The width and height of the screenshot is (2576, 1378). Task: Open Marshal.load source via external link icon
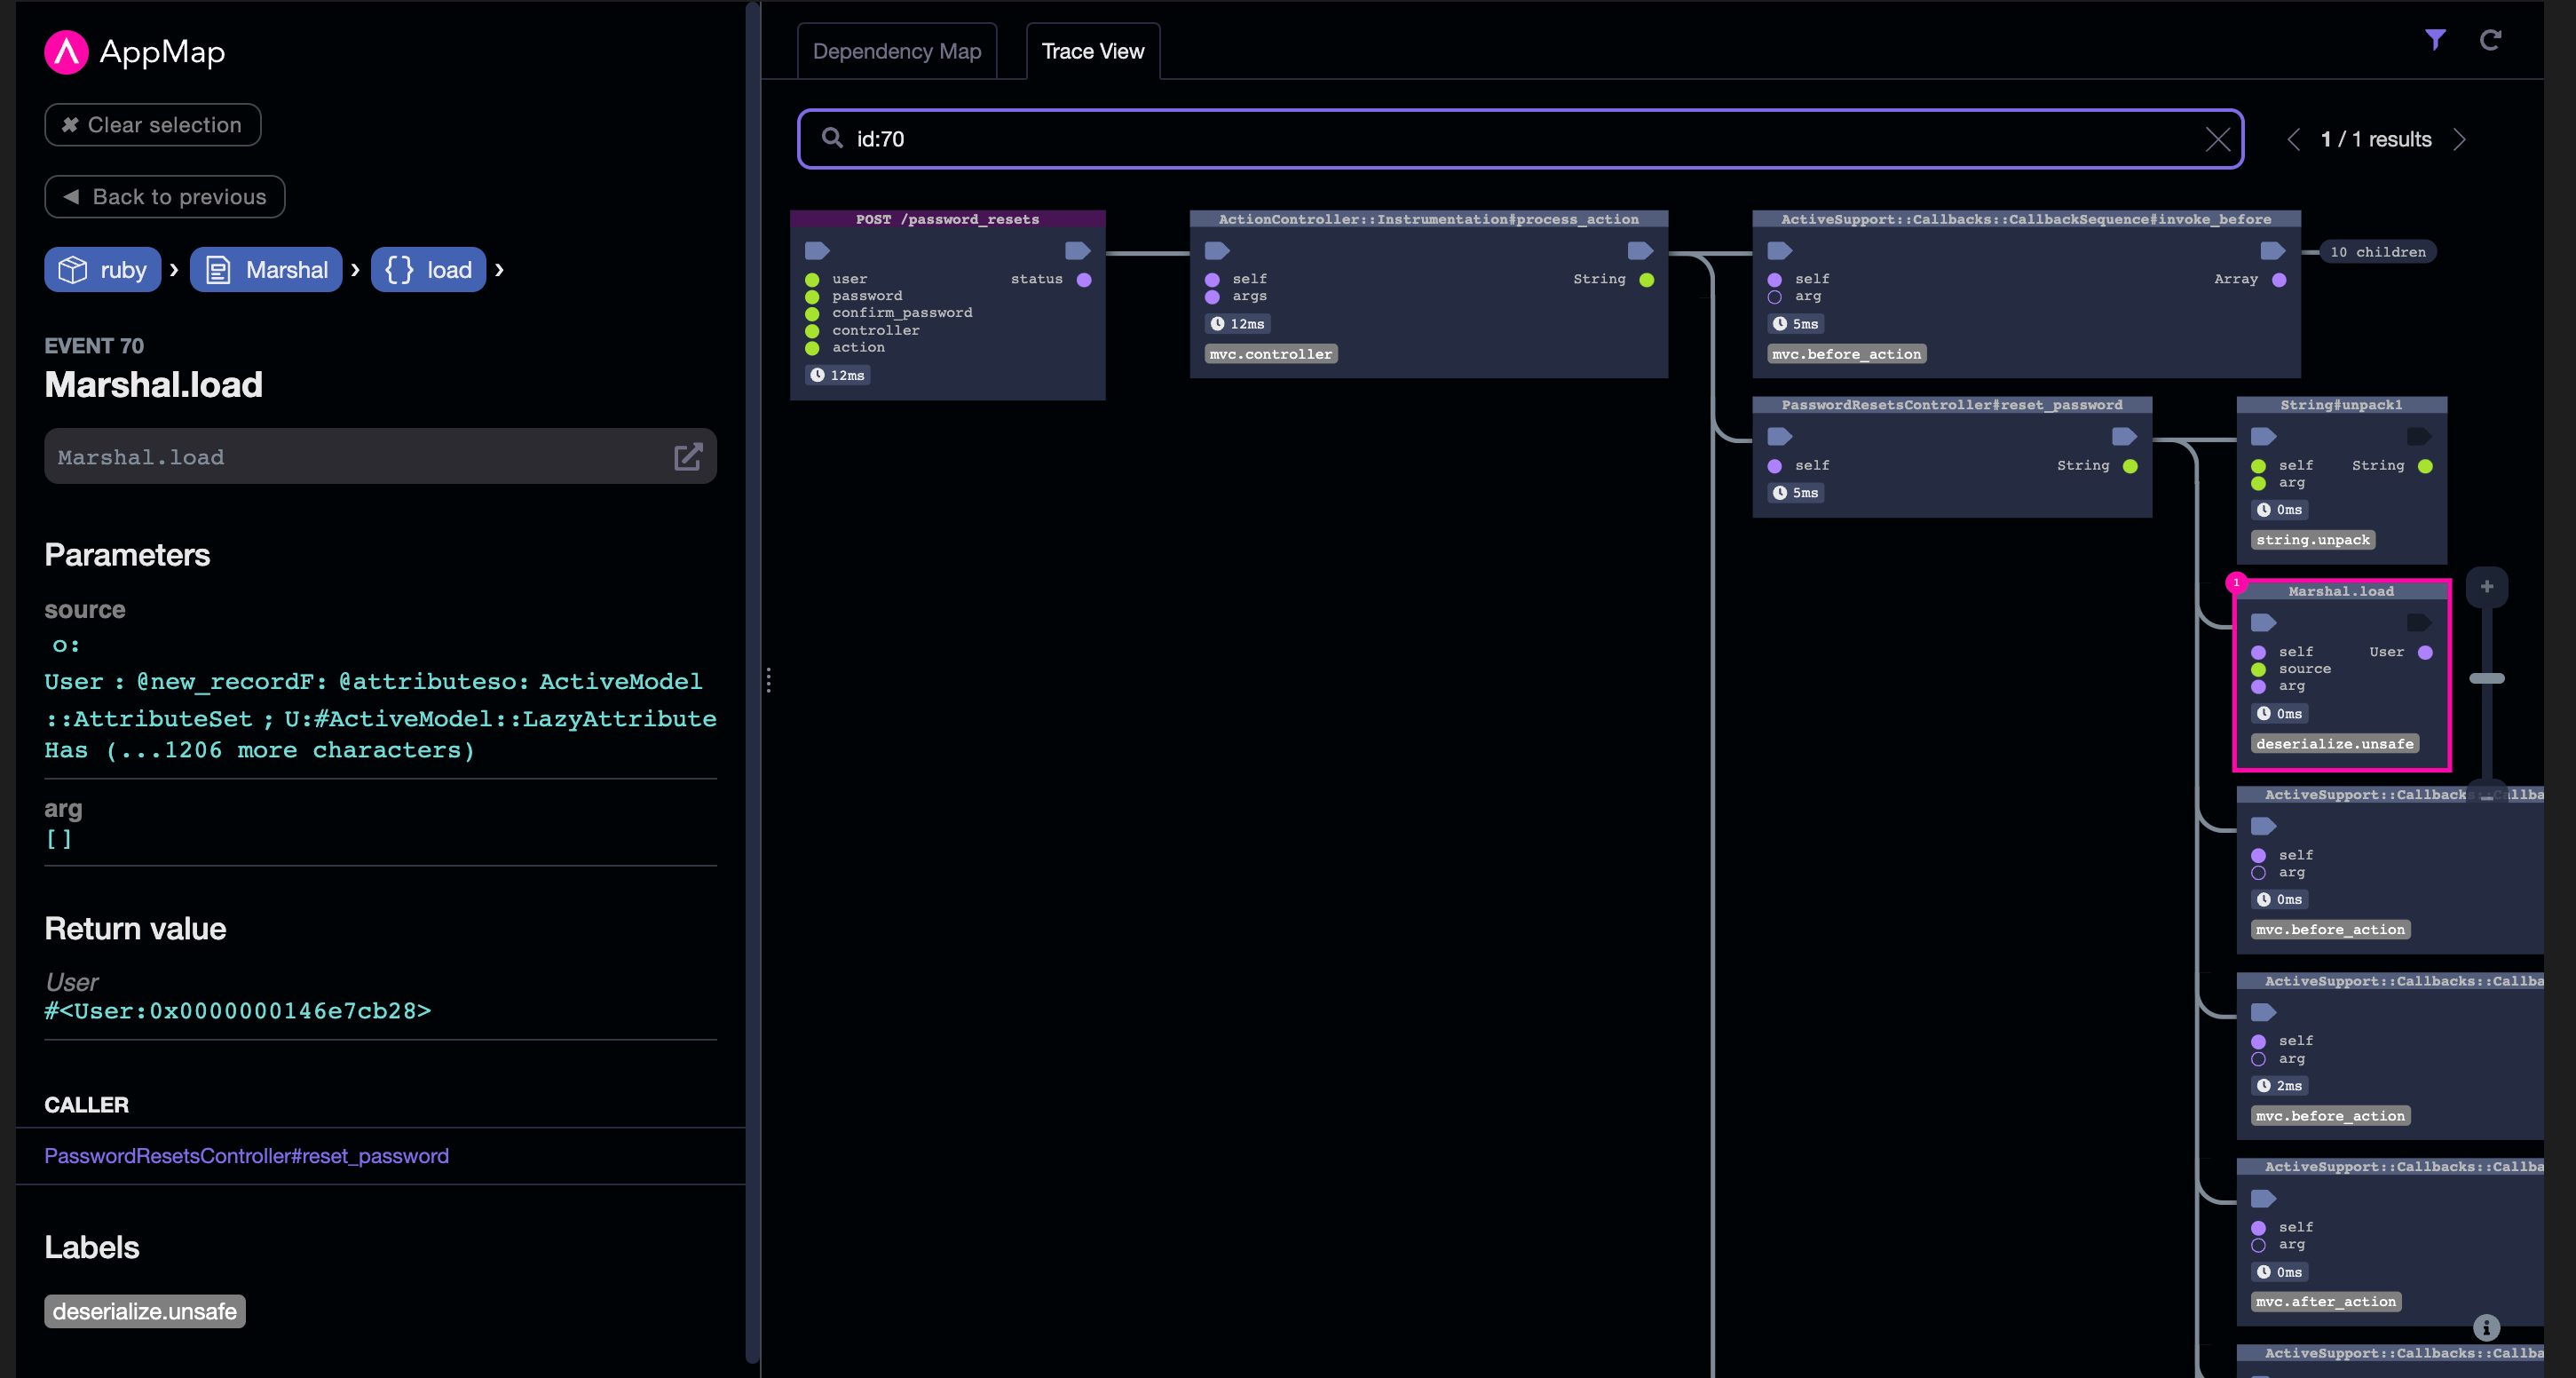coord(688,457)
